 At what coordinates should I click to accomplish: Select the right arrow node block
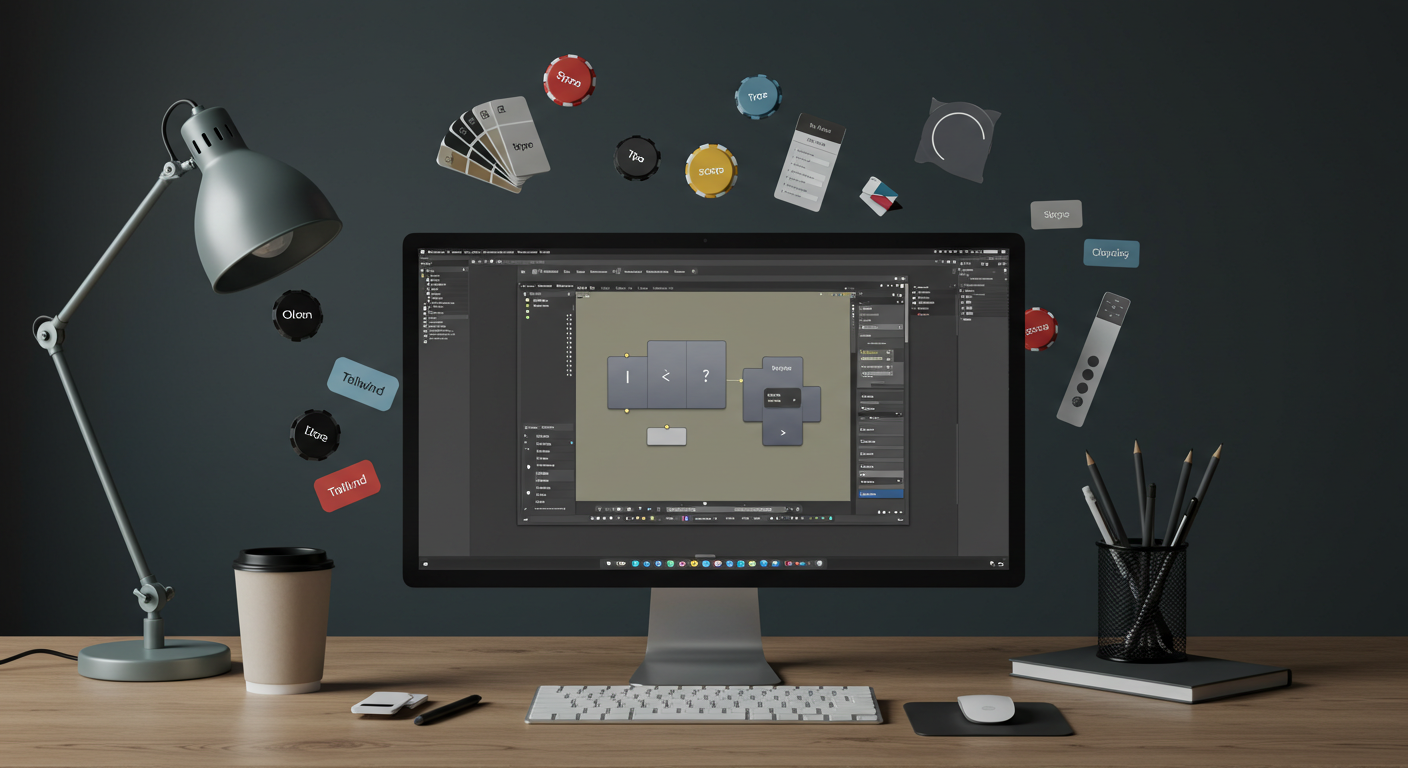point(782,433)
